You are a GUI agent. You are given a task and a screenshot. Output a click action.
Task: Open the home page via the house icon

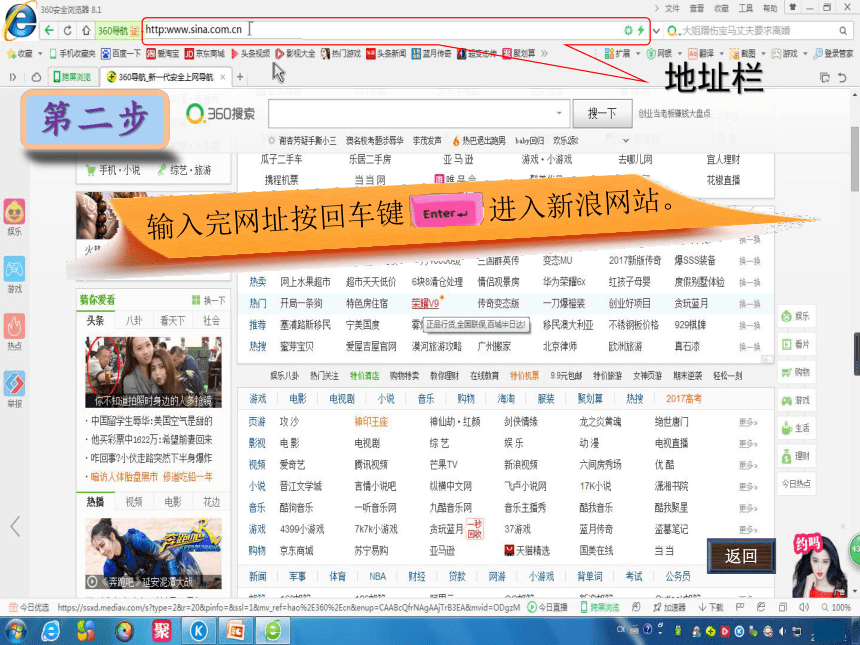coord(86,30)
